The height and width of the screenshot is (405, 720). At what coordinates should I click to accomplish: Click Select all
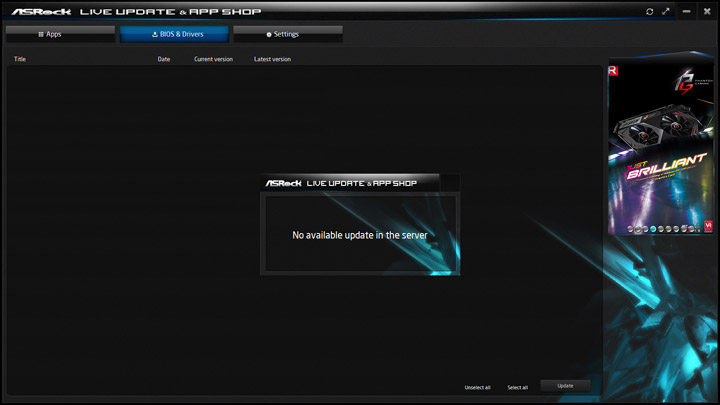point(518,388)
